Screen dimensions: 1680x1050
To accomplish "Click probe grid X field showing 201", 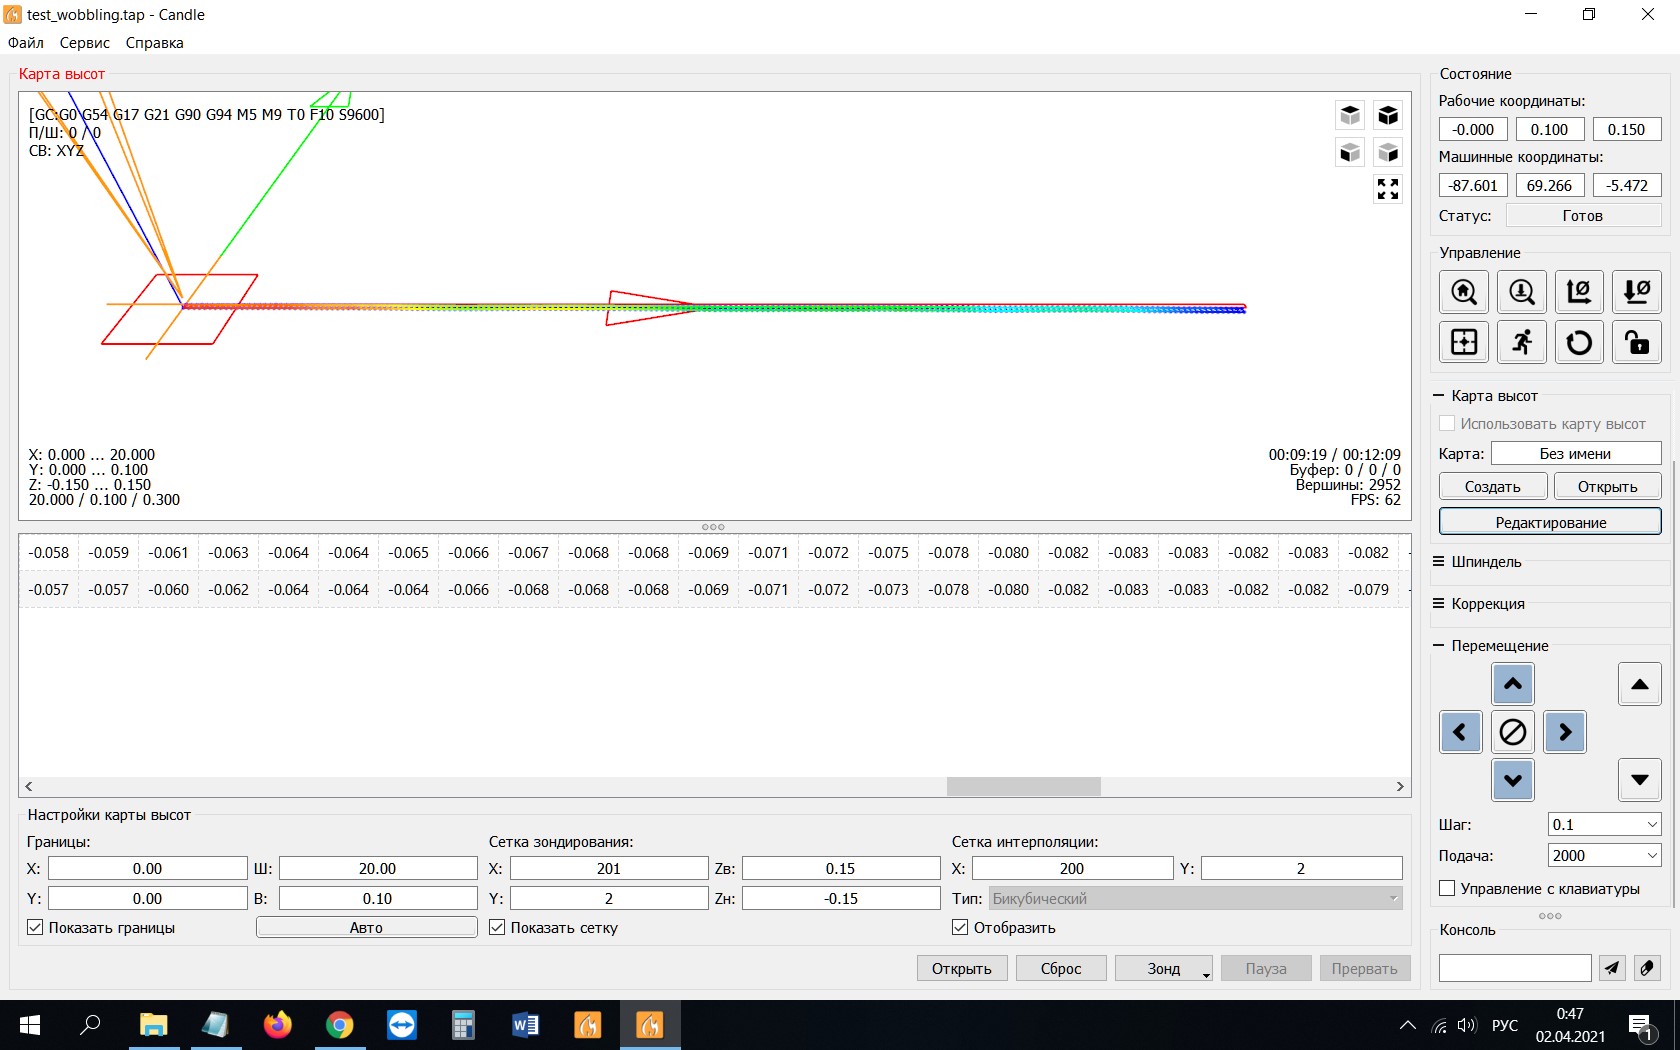I will coord(609,869).
